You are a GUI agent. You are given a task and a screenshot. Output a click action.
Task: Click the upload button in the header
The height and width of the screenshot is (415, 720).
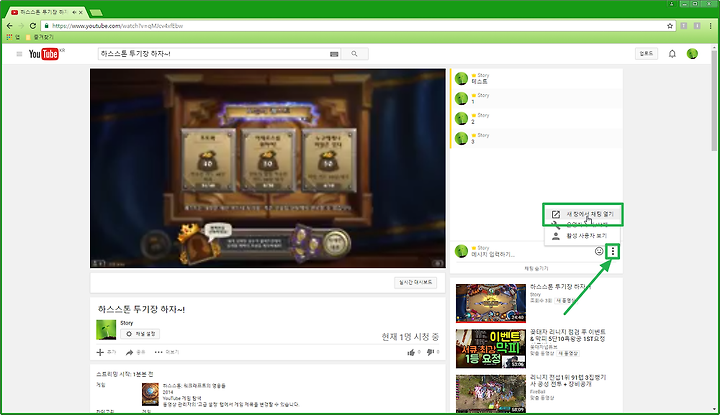pos(646,54)
